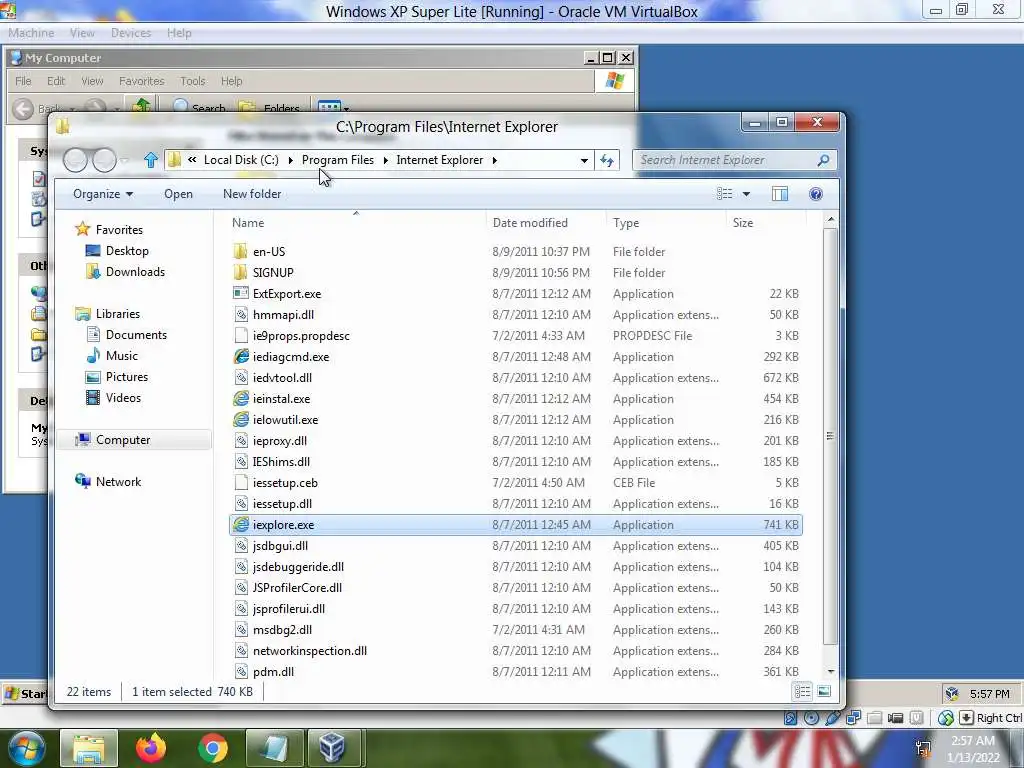
Task: Select the en-US folder icon
Action: click(x=241, y=251)
